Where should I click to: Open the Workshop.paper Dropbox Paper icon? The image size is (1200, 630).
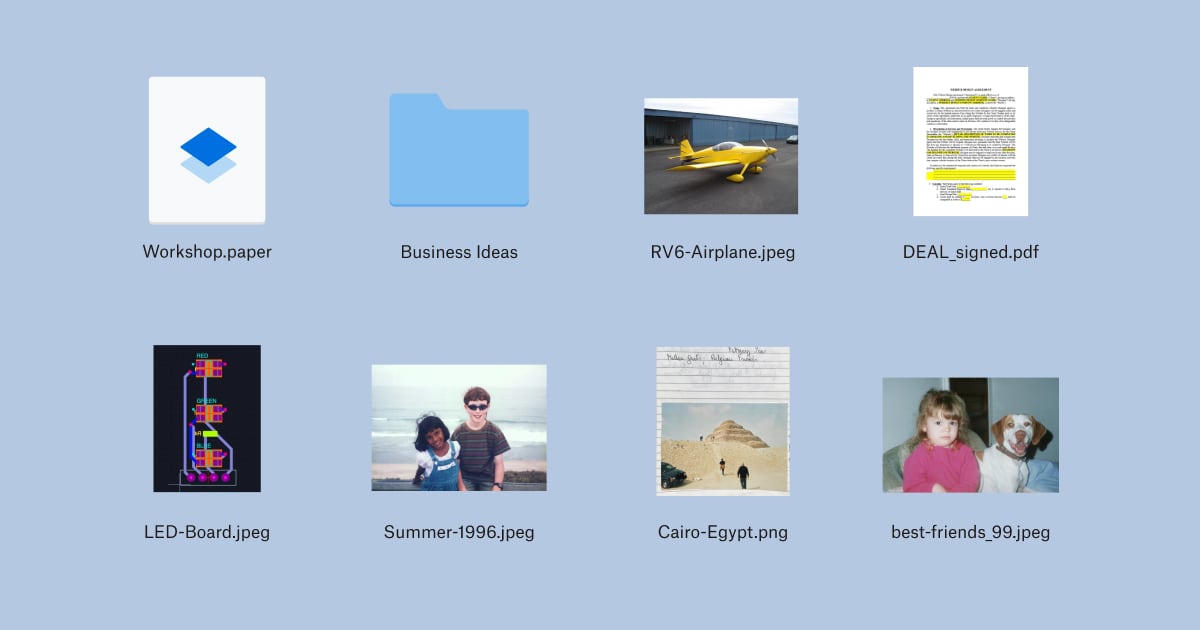207,150
